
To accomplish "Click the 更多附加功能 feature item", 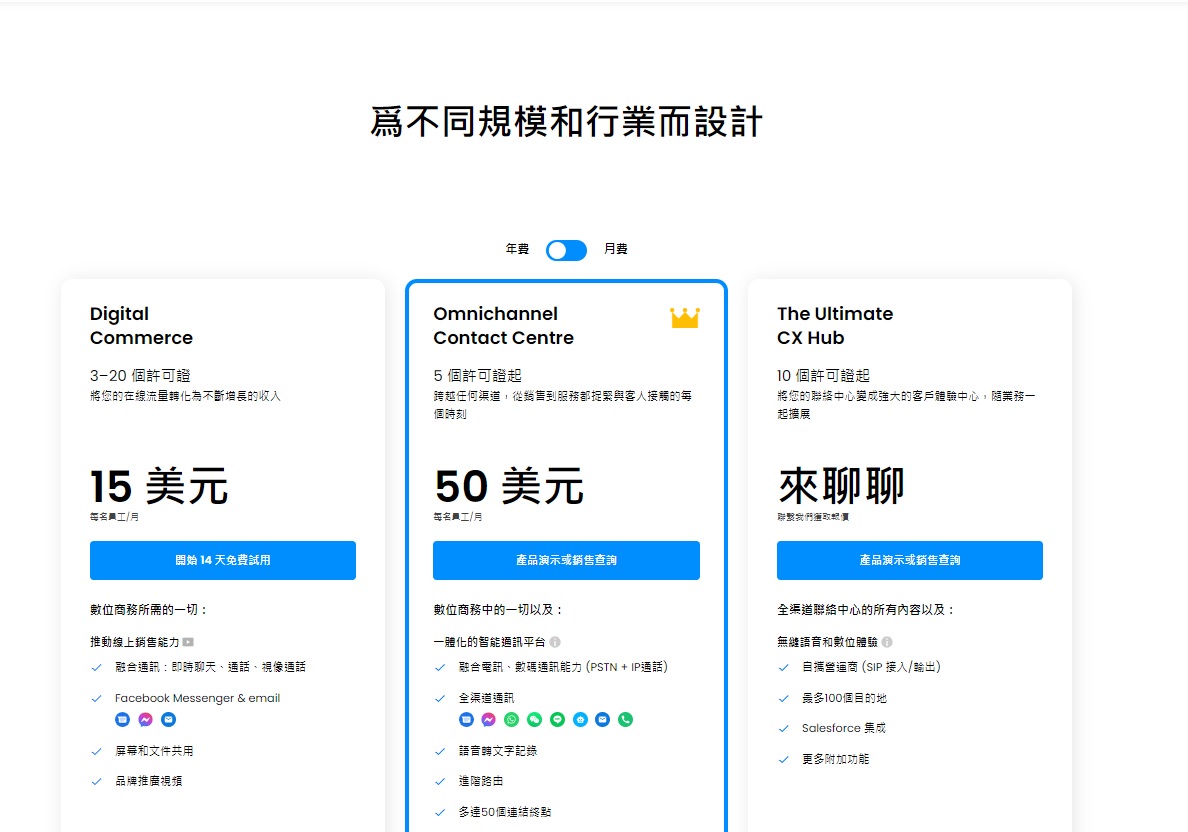I will coord(835,759).
